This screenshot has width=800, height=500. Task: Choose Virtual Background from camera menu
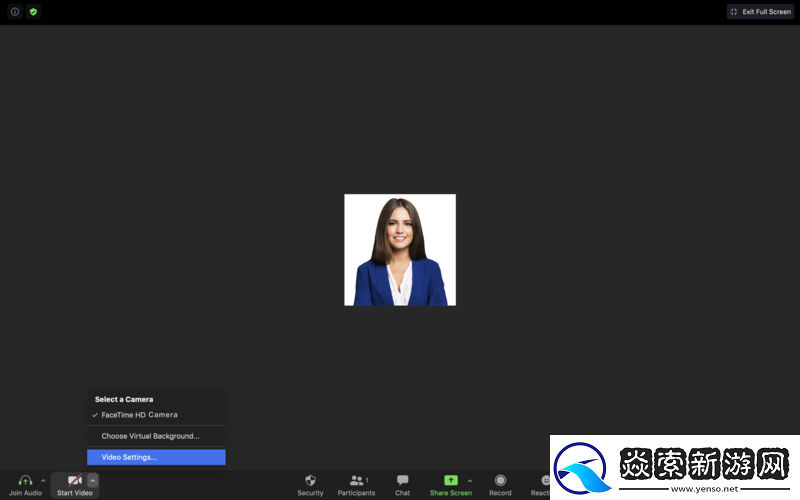coord(150,436)
